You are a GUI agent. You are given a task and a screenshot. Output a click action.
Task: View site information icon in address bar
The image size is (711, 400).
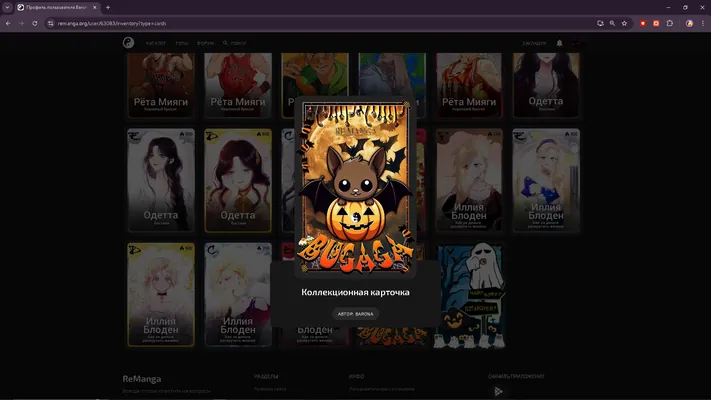coord(50,23)
